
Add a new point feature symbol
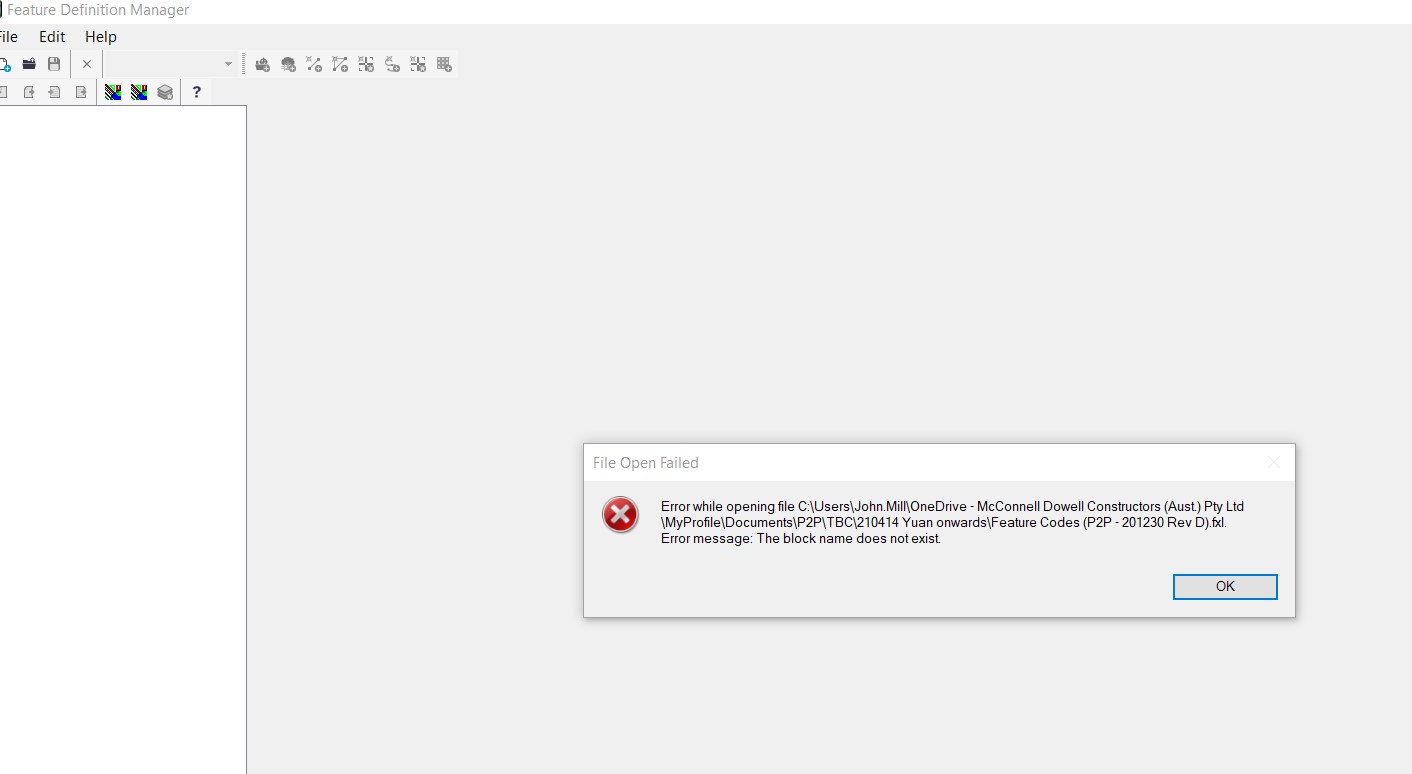point(262,63)
